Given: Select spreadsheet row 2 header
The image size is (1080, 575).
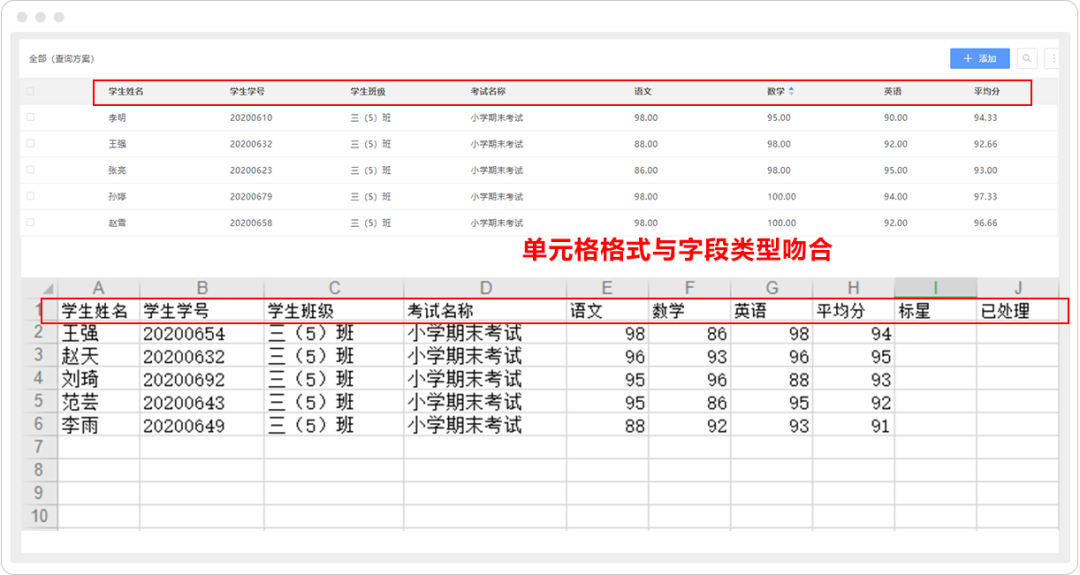Looking at the screenshot, I should [39, 333].
